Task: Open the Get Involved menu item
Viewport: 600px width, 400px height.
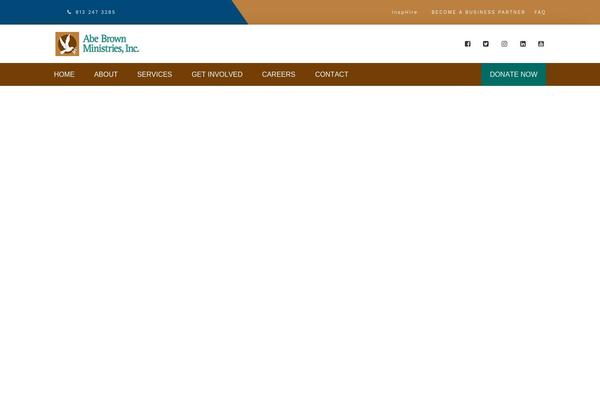Action: click(x=217, y=74)
